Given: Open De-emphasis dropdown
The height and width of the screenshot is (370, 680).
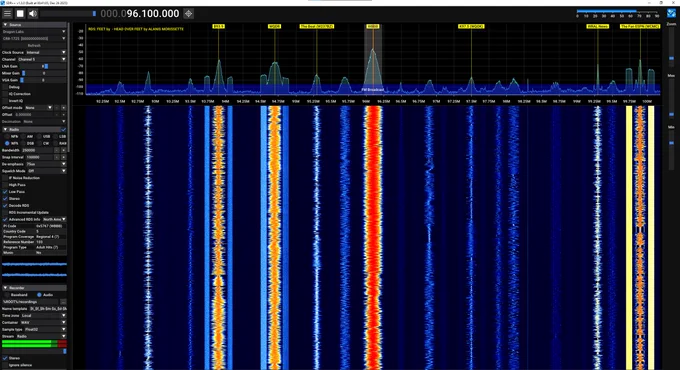Looking at the screenshot, I should pyautogui.click(x=46, y=164).
